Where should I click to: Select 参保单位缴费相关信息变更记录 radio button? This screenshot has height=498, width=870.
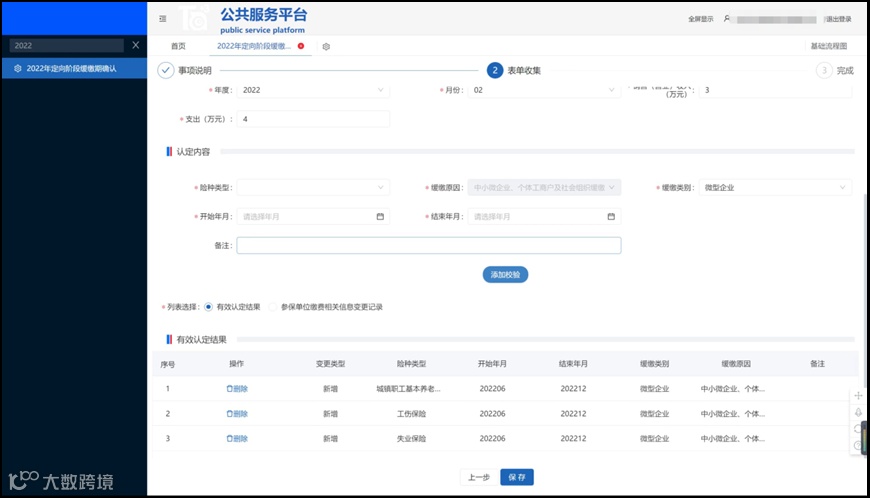(272, 307)
